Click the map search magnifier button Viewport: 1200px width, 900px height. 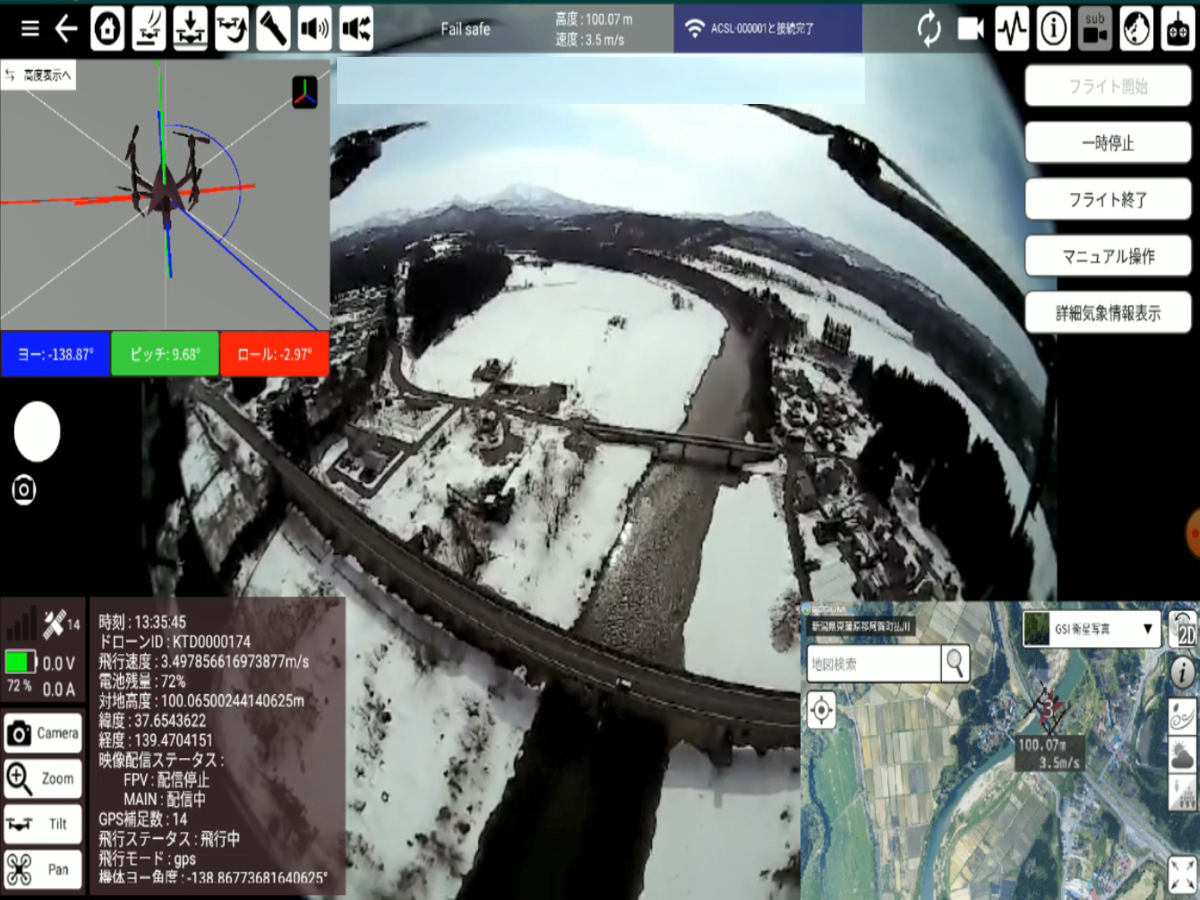[x=956, y=662]
